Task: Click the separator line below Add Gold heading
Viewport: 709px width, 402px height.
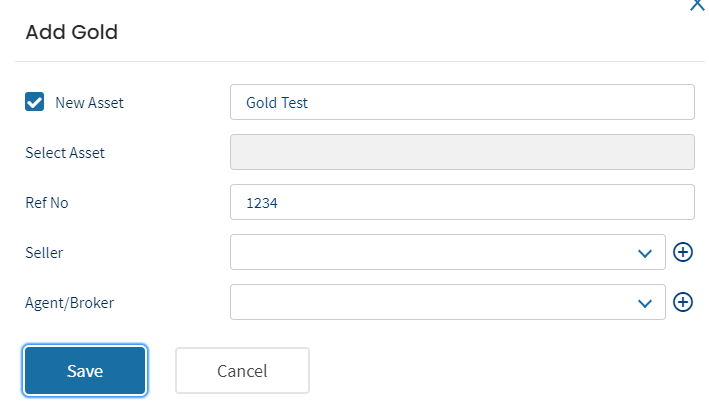Action: tap(359, 61)
